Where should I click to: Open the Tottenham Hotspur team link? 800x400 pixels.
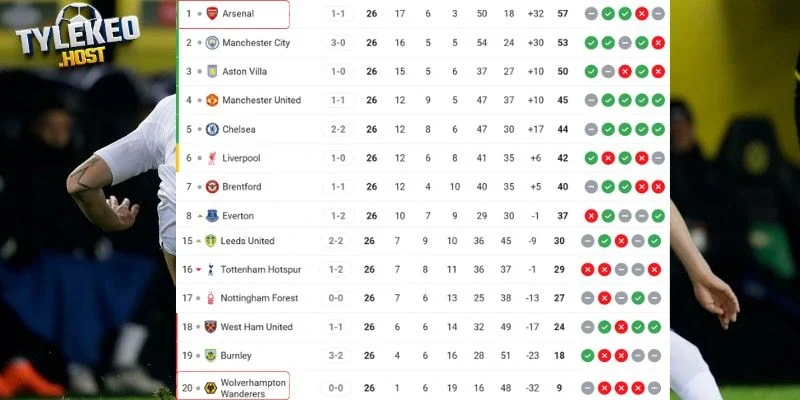pyautogui.click(x=262, y=269)
